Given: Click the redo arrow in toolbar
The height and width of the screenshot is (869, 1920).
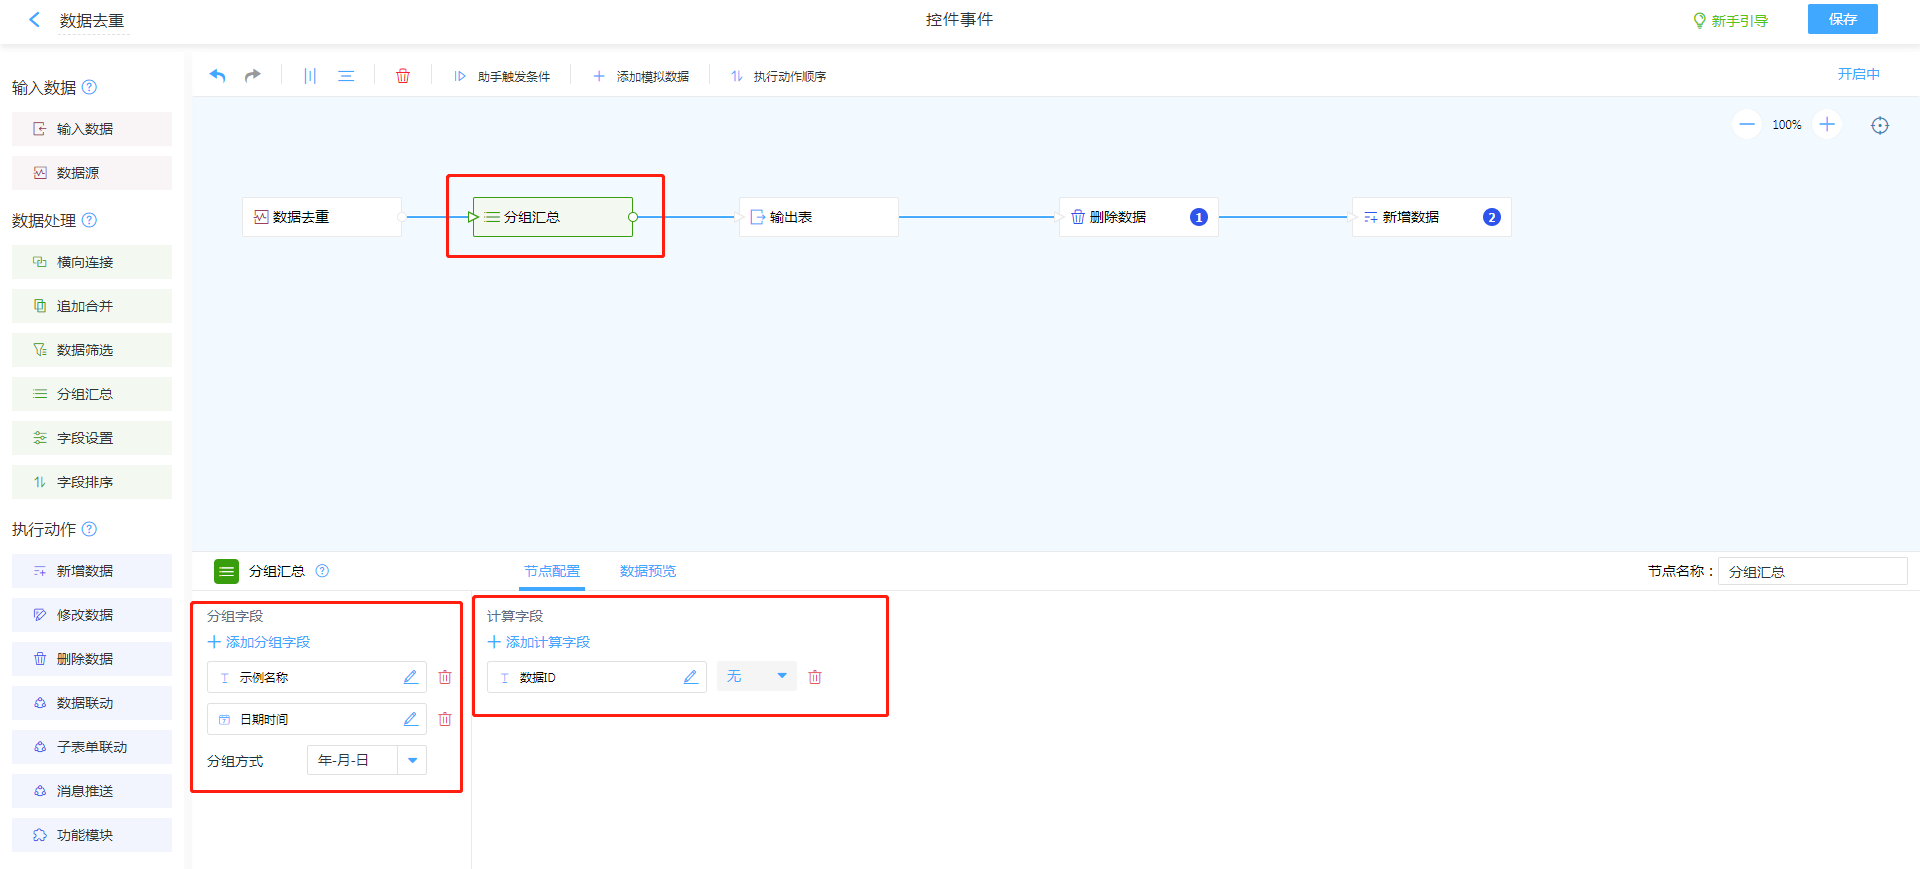Looking at the screenshot, I should coord(253,76).
